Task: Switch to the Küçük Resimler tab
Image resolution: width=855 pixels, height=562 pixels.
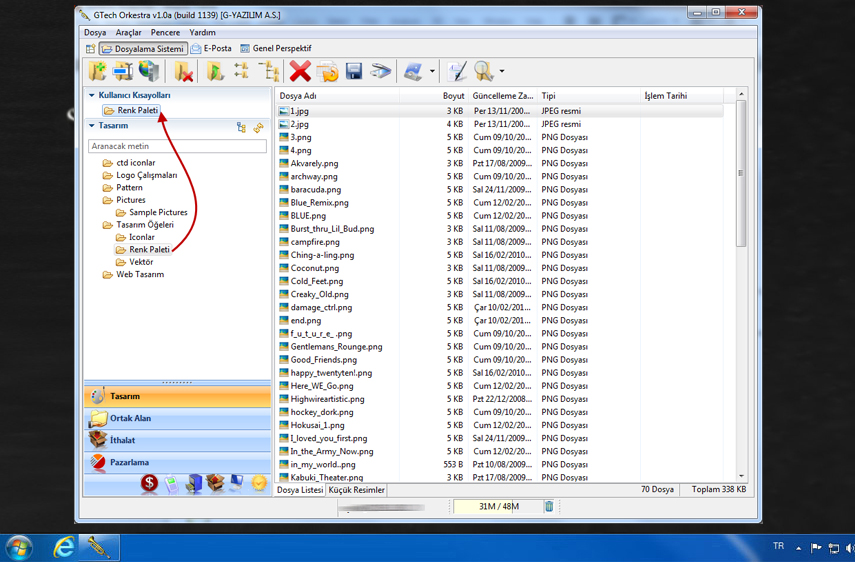Action: coord(357,490)
